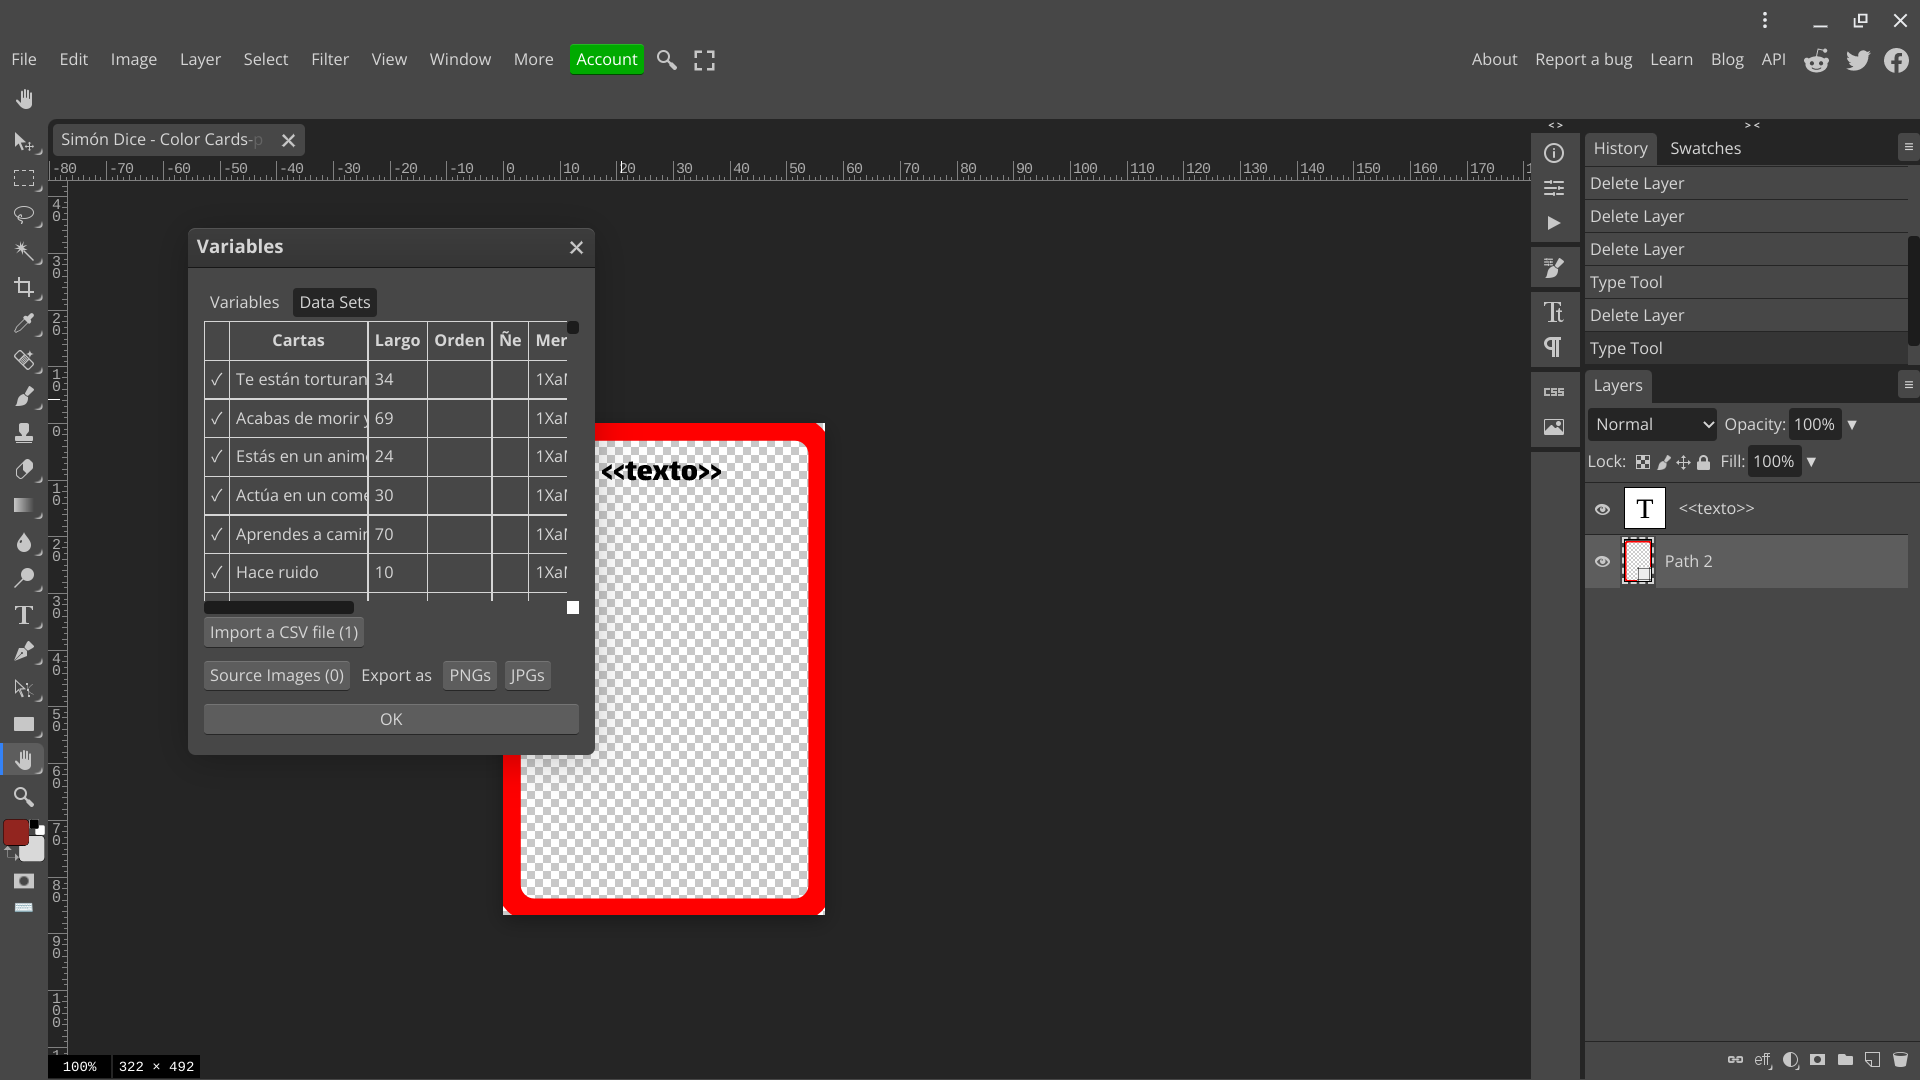Switch to the Swatches tab

click(x=1706, y=148)
